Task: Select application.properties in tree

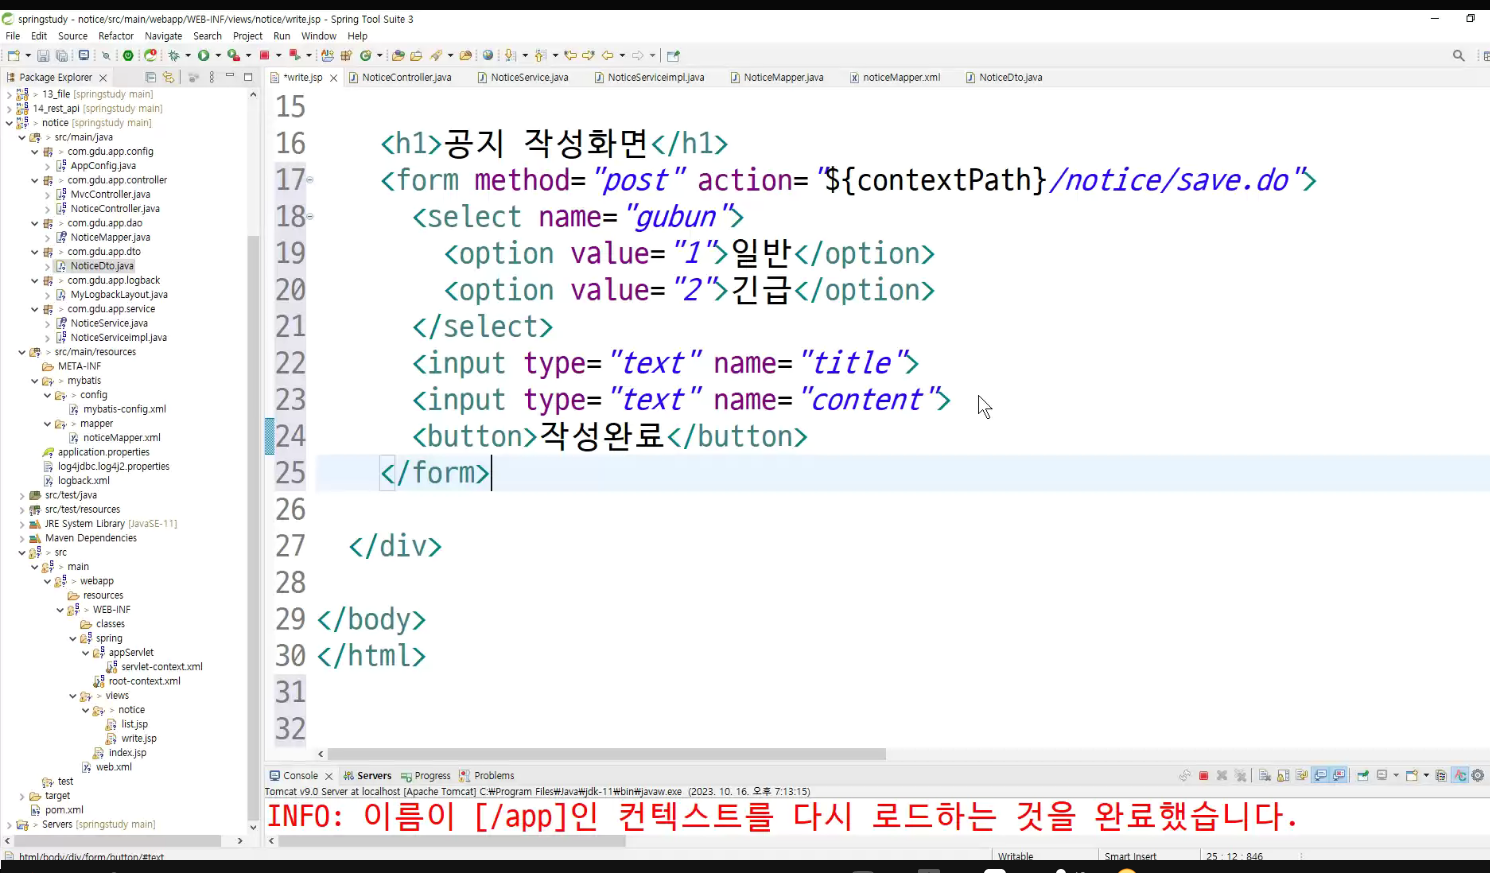Action: (x=103, y=452)
